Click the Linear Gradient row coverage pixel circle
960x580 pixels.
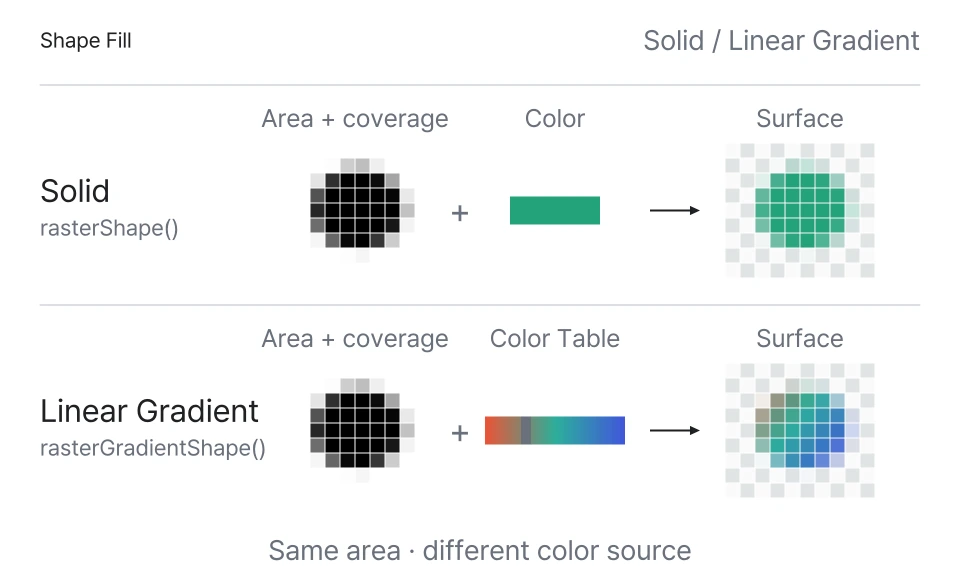[362, 430]
